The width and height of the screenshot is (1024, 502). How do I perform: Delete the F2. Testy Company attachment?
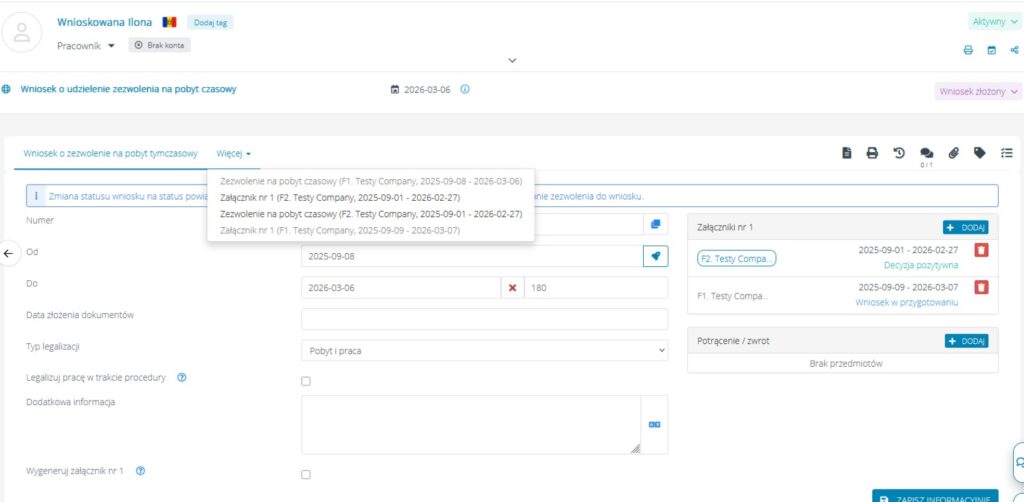(x=981, y=250)
